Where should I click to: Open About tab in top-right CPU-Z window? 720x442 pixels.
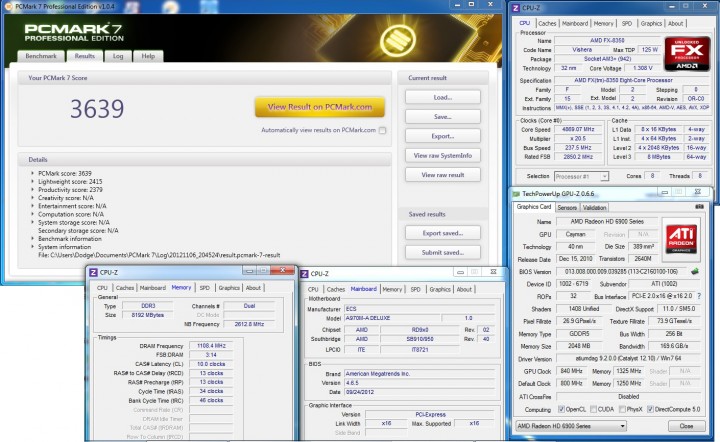click(x=675, y=23)
